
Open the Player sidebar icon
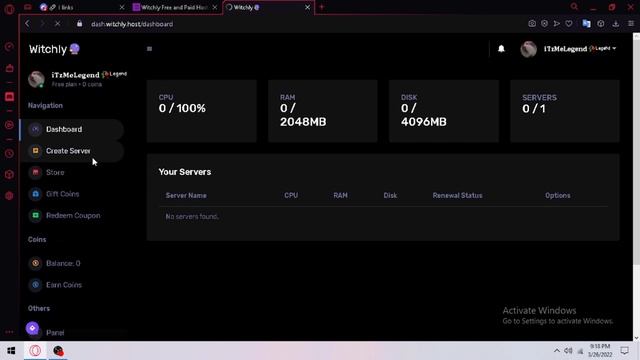click(9, 125)
